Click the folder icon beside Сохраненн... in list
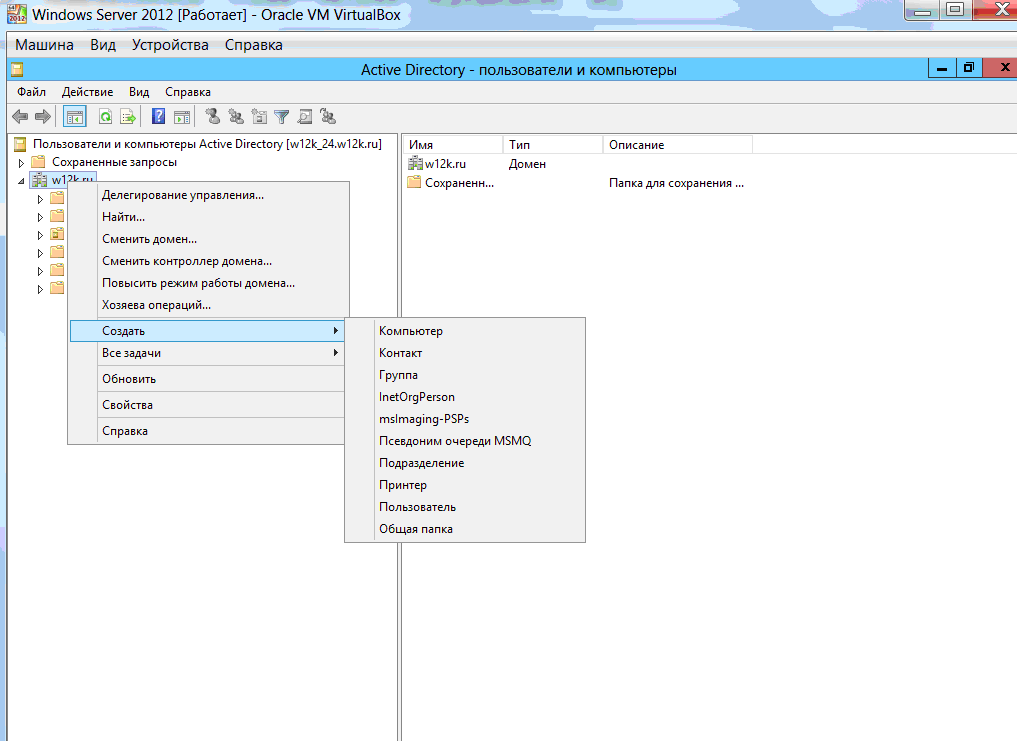This screenshot has width=1017, height=741. click(414, 182)
